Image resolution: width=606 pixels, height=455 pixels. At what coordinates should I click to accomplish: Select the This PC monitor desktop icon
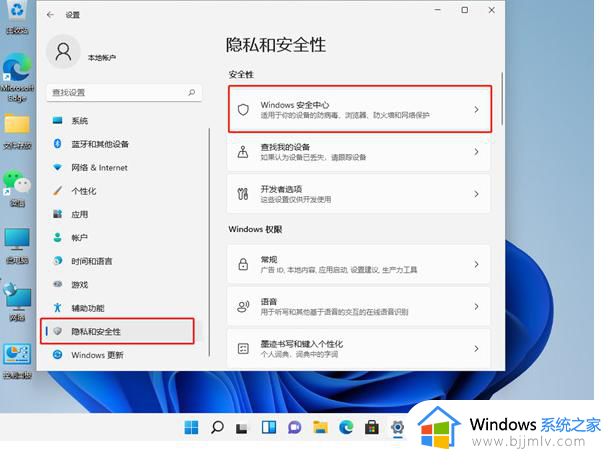pos(17,245)
